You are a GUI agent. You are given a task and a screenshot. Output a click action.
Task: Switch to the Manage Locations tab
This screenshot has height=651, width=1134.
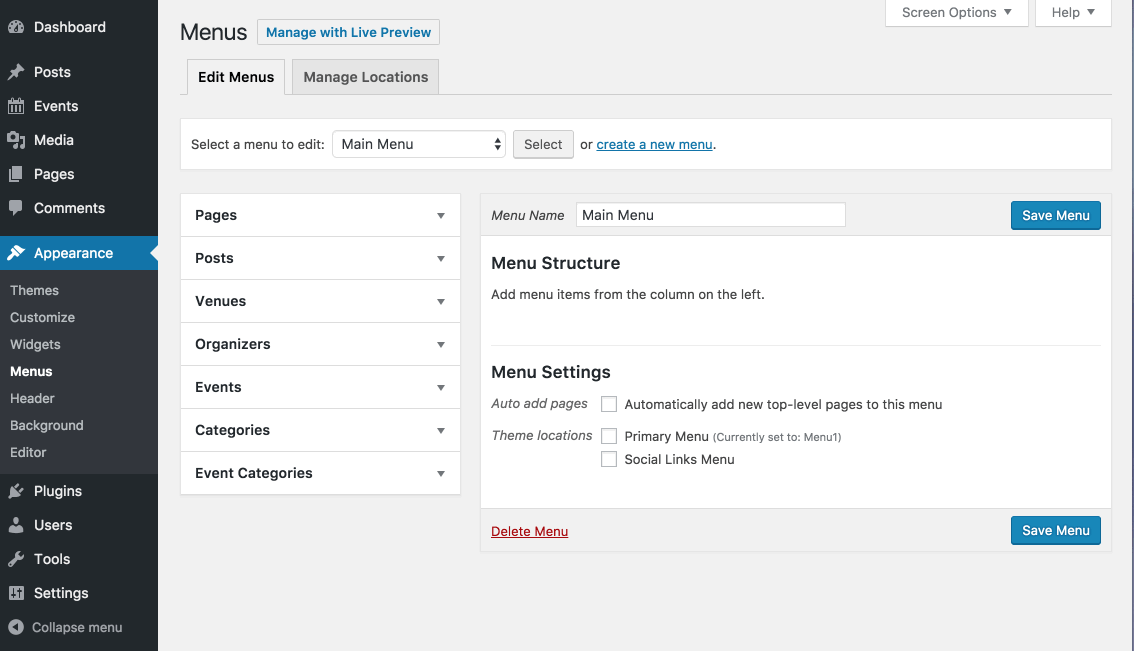tap(364, 76)
